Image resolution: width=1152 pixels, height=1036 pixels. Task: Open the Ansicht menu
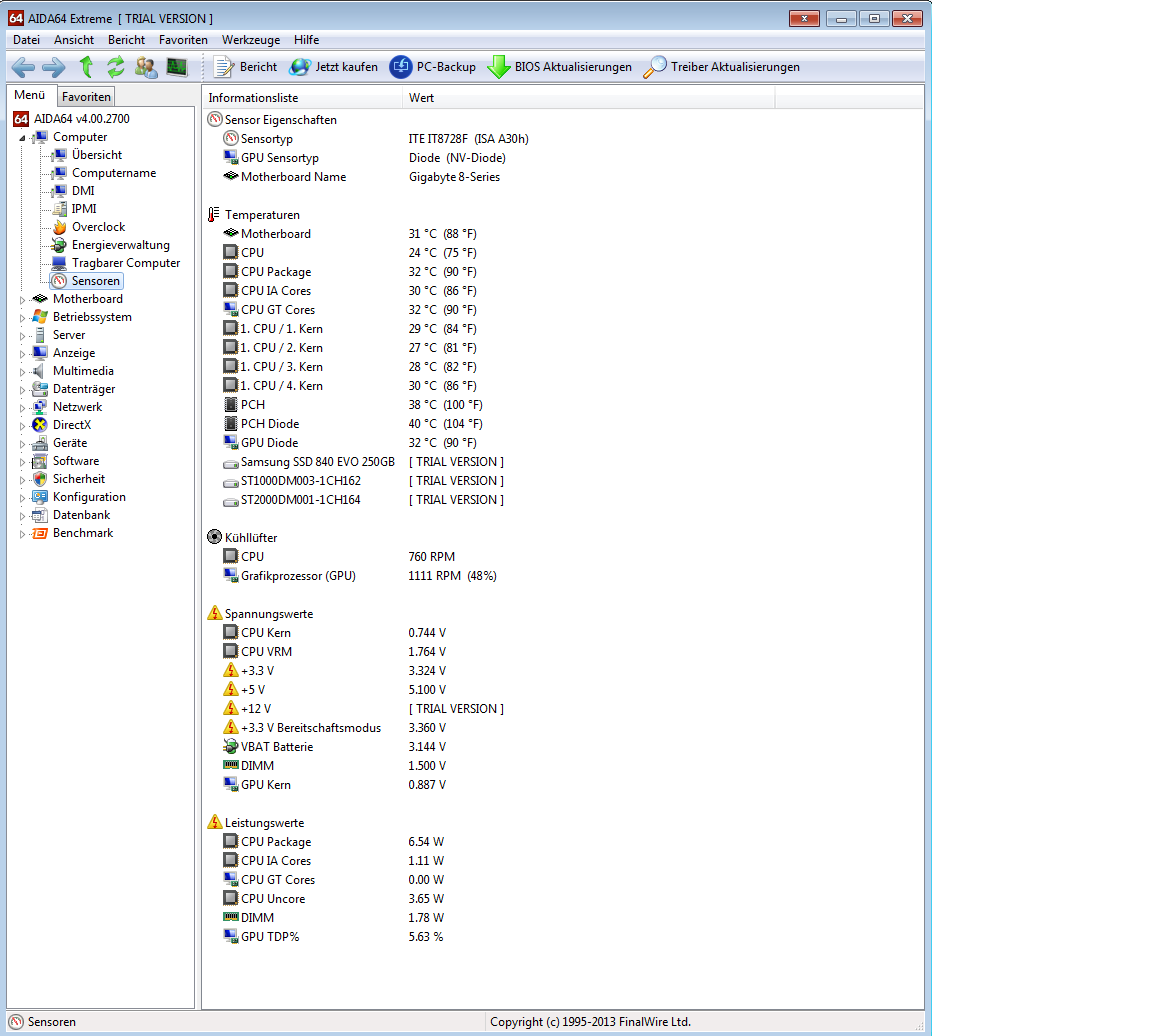73,40
